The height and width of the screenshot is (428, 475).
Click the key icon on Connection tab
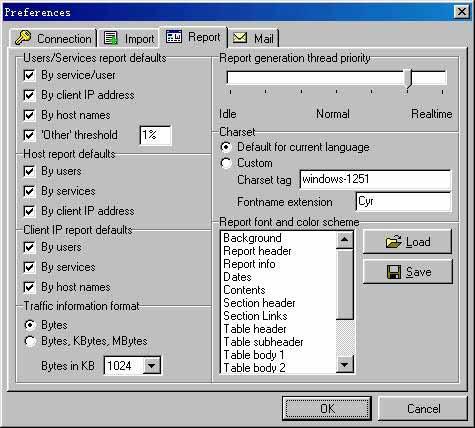[x=23, y=38]
